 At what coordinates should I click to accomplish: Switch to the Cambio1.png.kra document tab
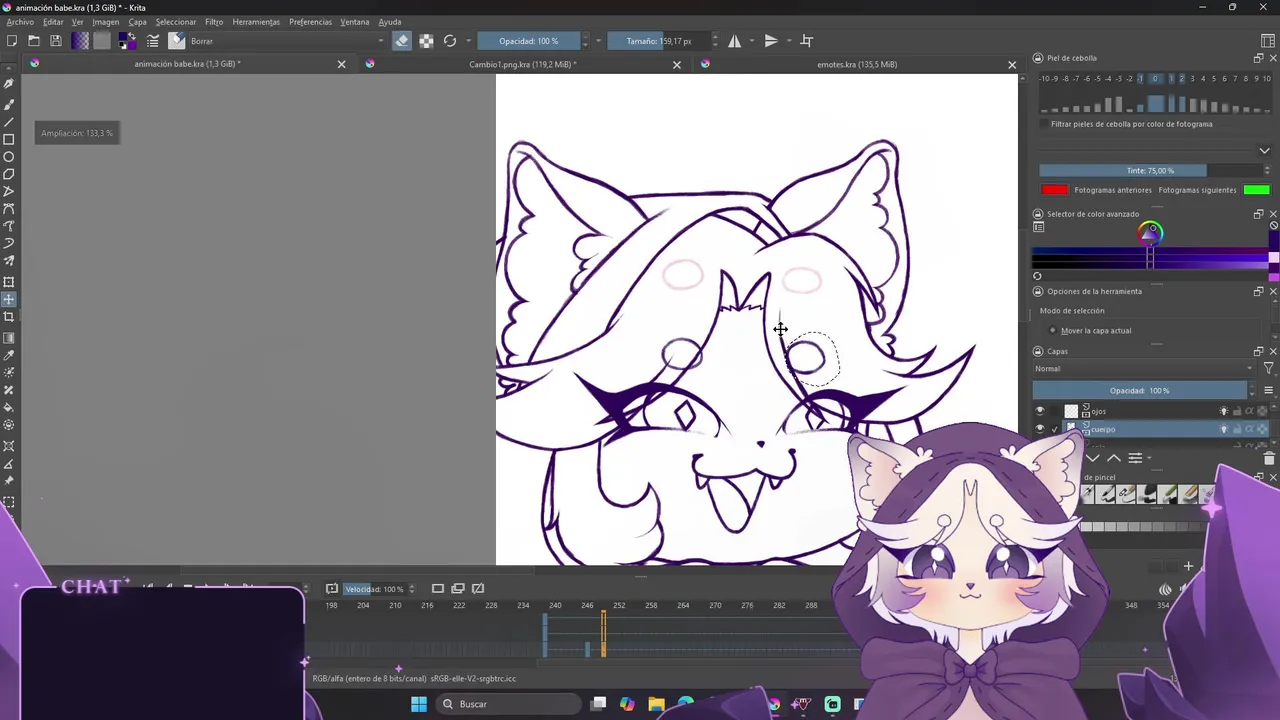point(523,64)
